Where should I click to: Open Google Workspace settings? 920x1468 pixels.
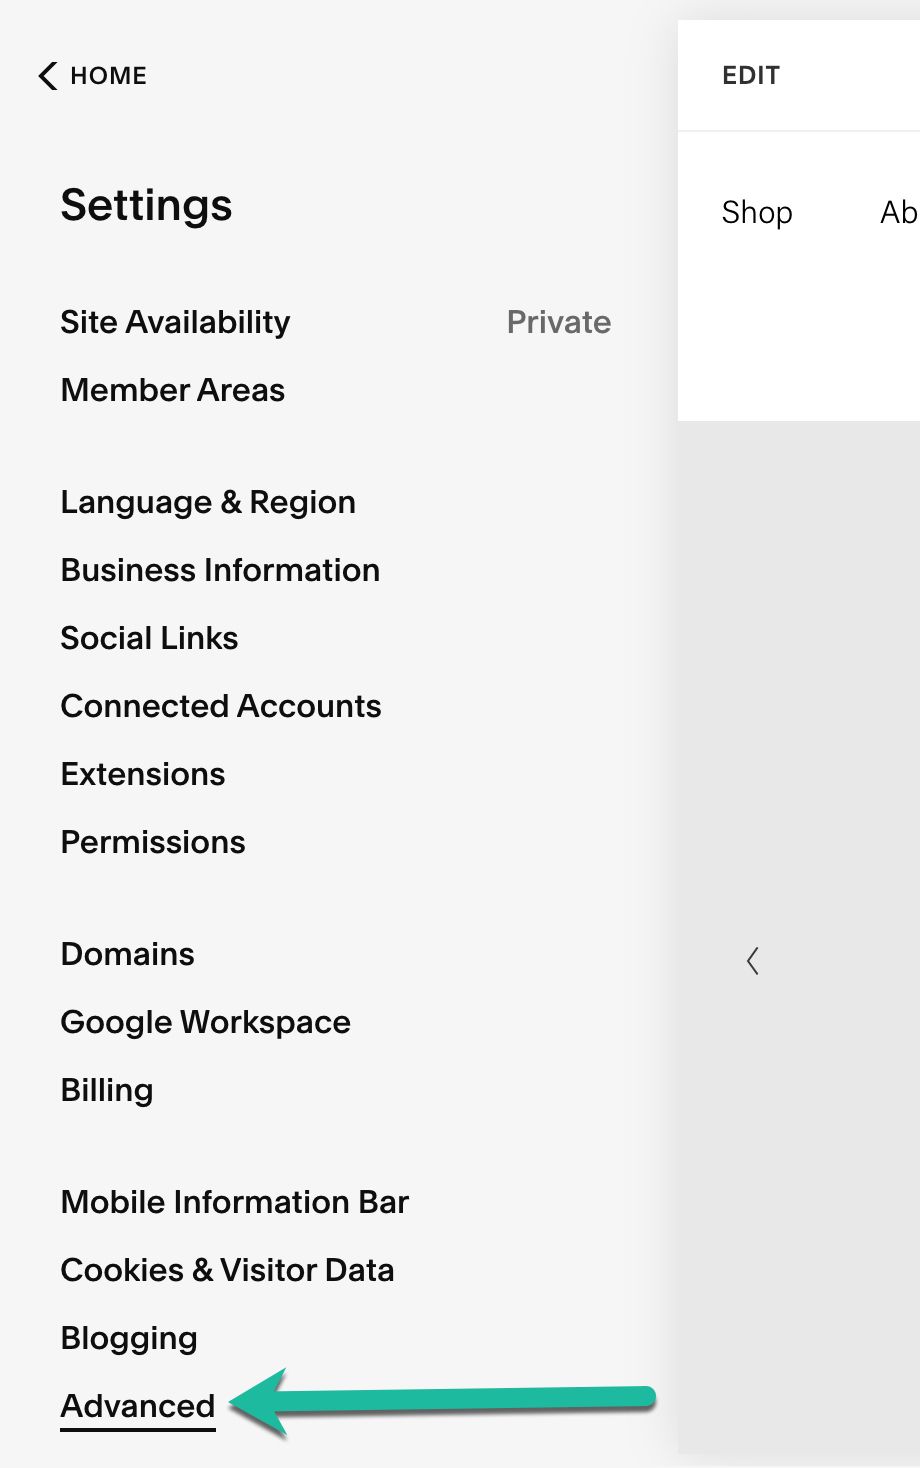click(205, 1022)
